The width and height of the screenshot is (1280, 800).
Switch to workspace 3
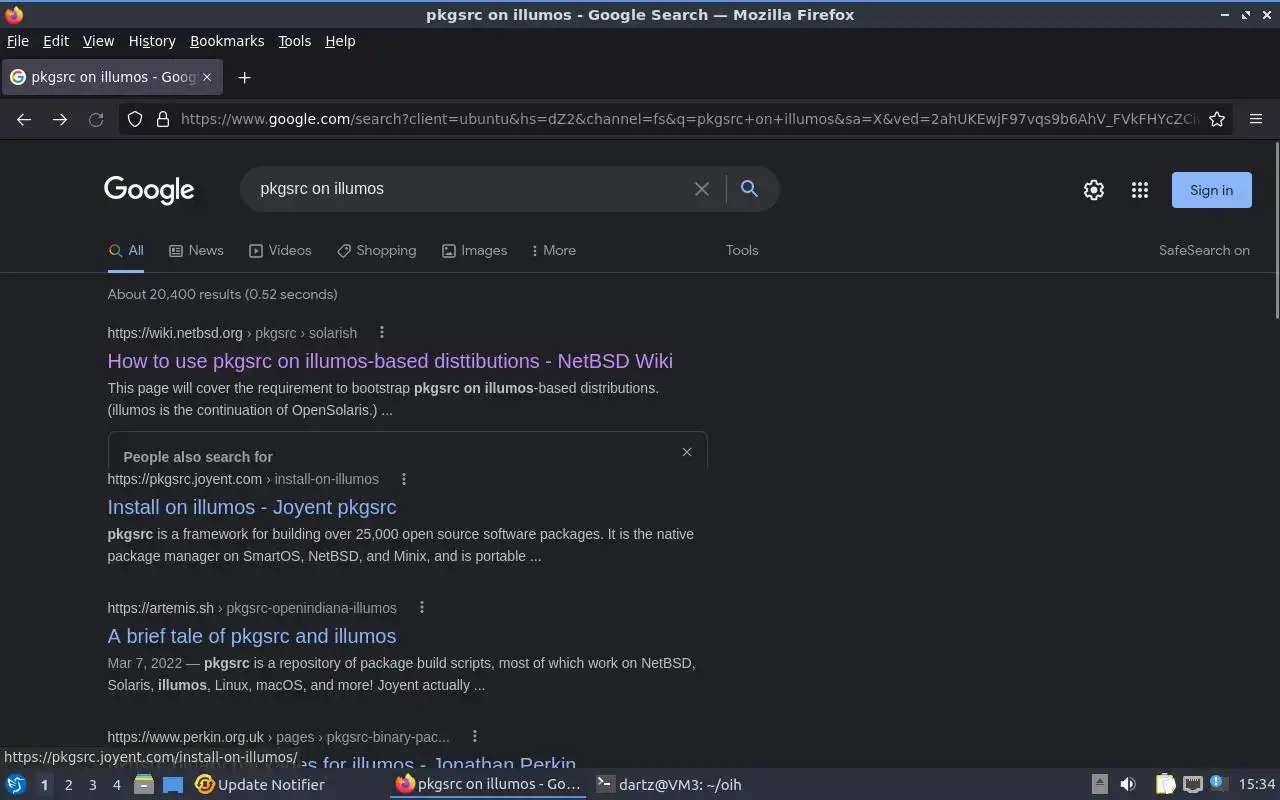coord(92,784)
